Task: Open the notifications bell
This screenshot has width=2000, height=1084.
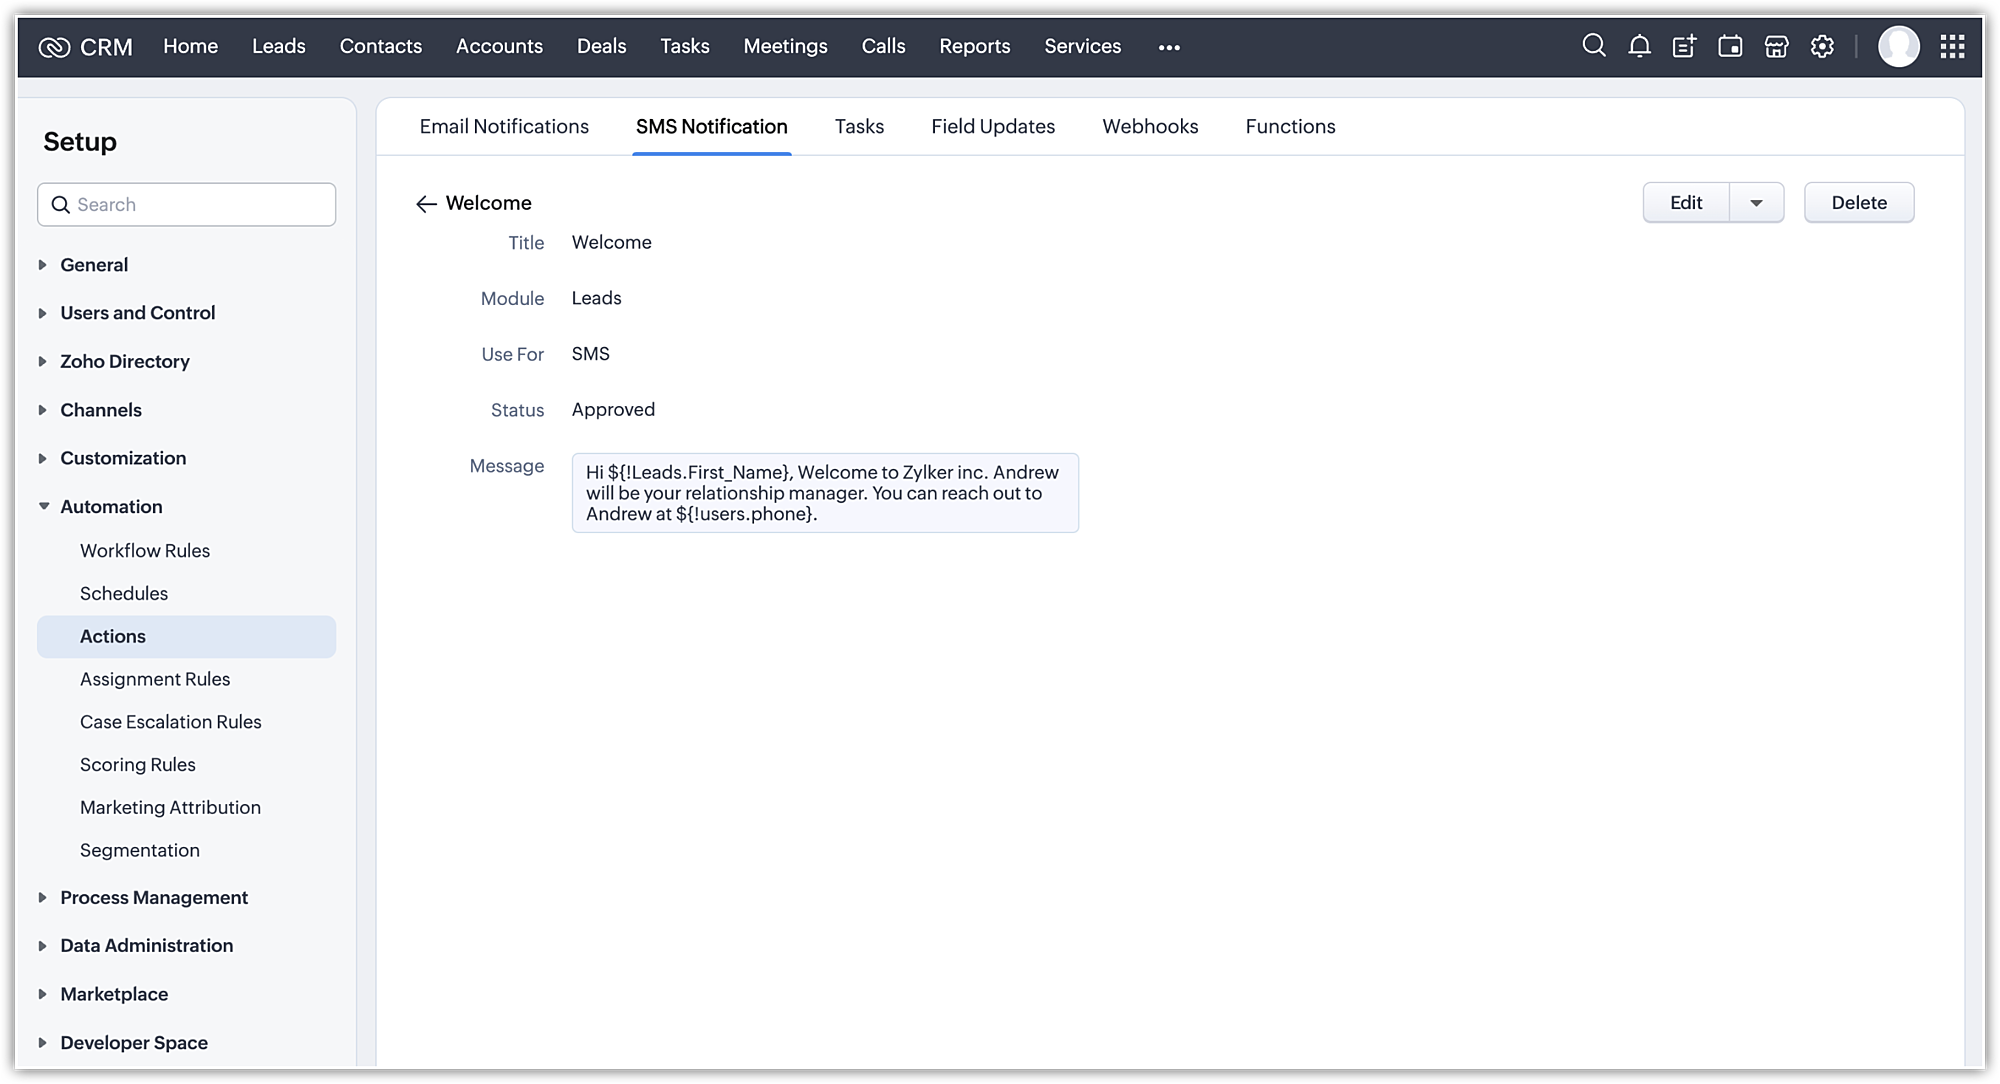Action: coord(1639,46)
